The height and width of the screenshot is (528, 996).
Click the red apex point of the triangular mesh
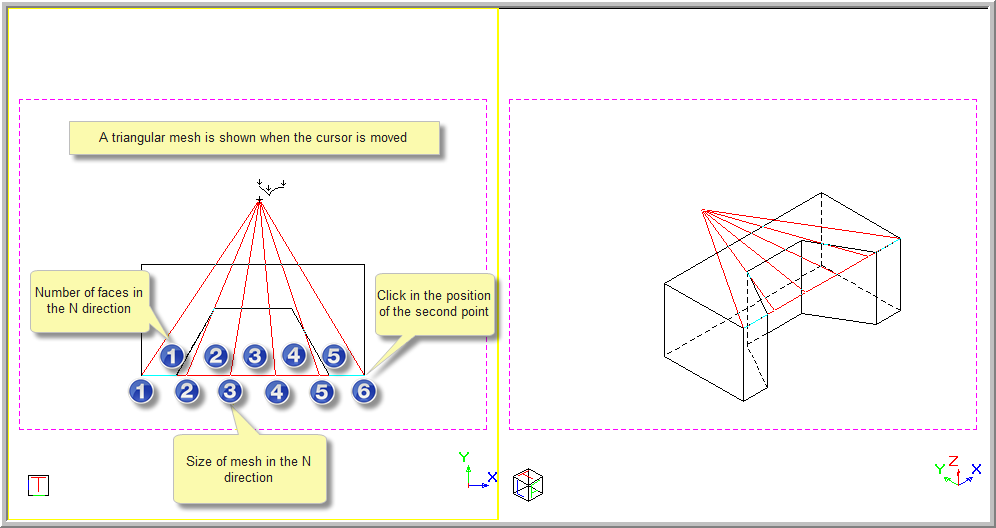260,201
